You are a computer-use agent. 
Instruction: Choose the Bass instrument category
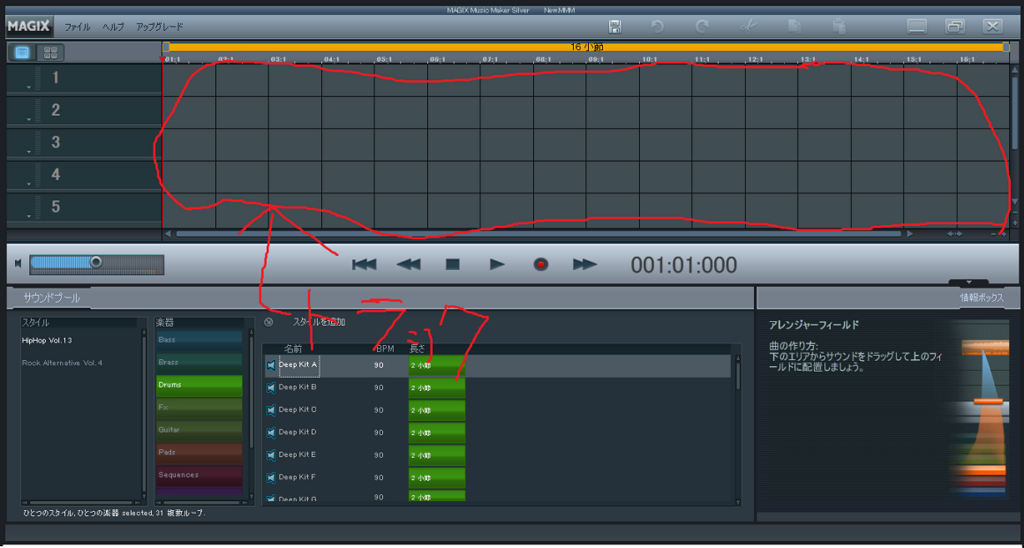[x=199, y=340]
